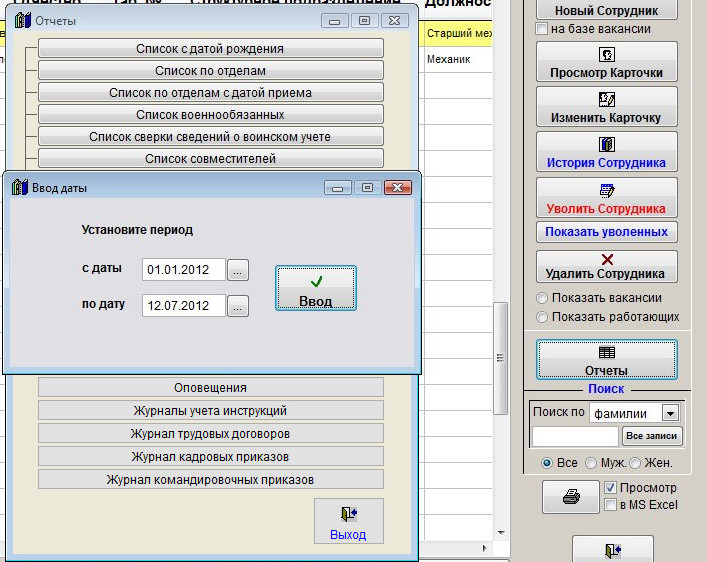Click 'Новый Сотрудник' button
The height and width of the screenshot is (562, 707).
(606, 10)
